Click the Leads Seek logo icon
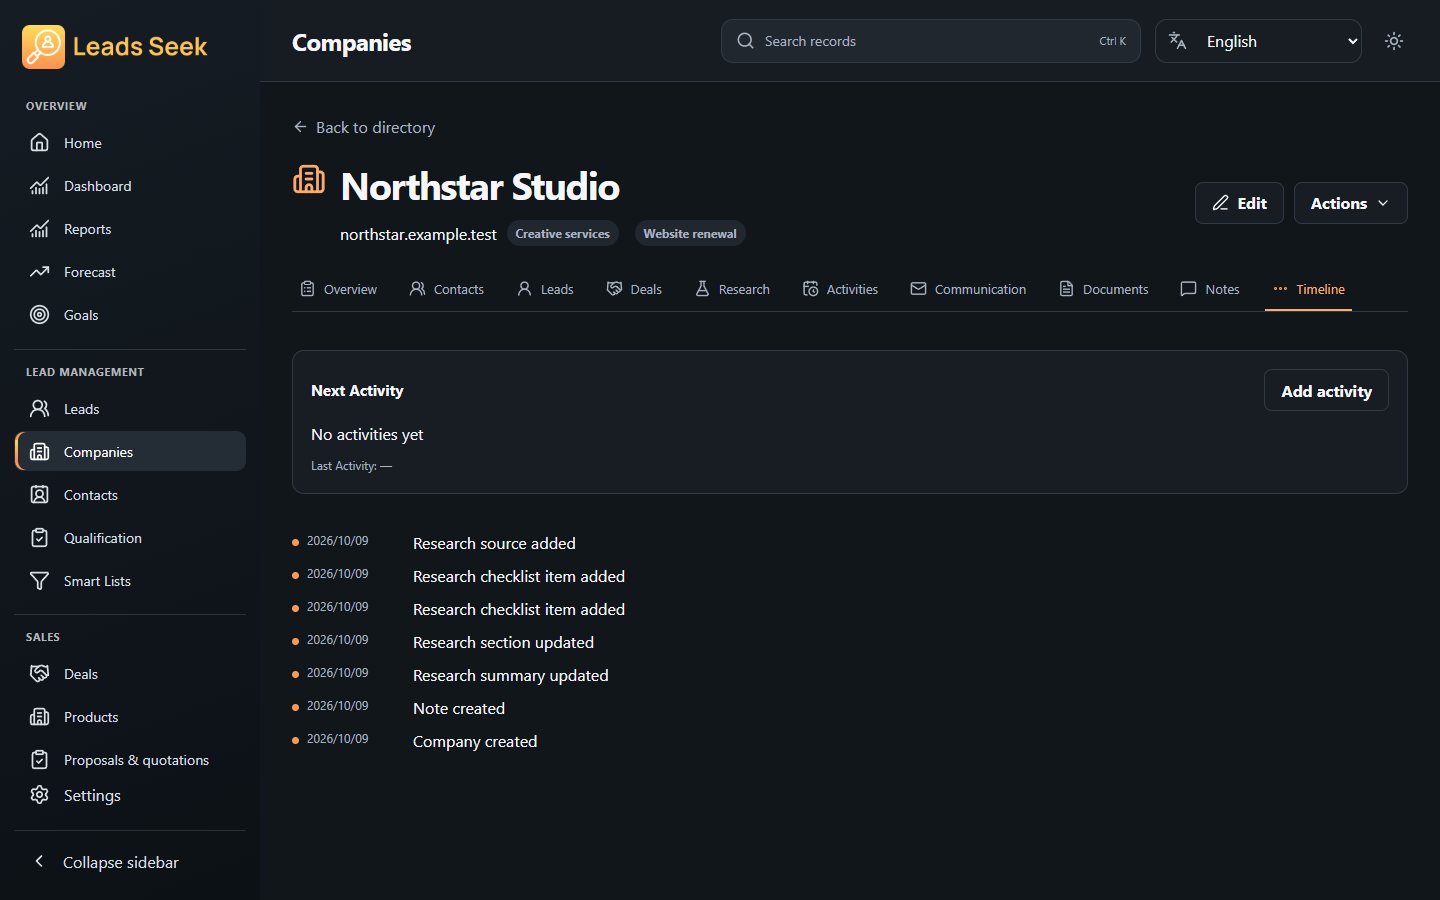1440x900 pixels. 43,47
